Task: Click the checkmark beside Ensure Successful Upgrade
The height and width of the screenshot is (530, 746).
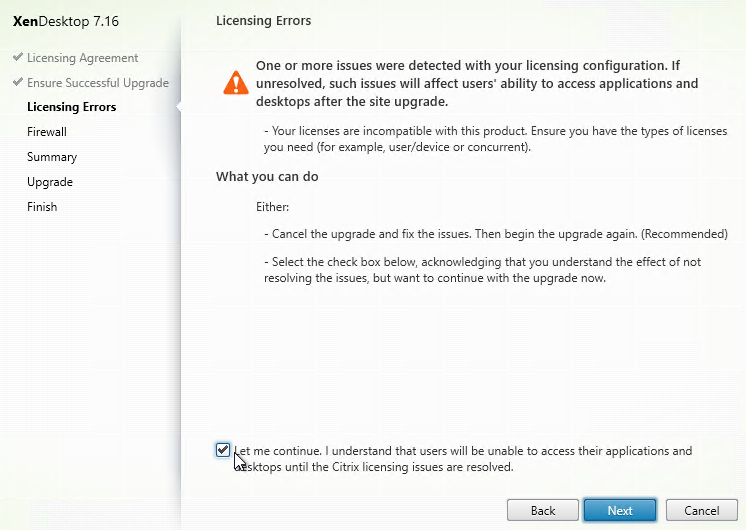Action: tap(18, 82)
